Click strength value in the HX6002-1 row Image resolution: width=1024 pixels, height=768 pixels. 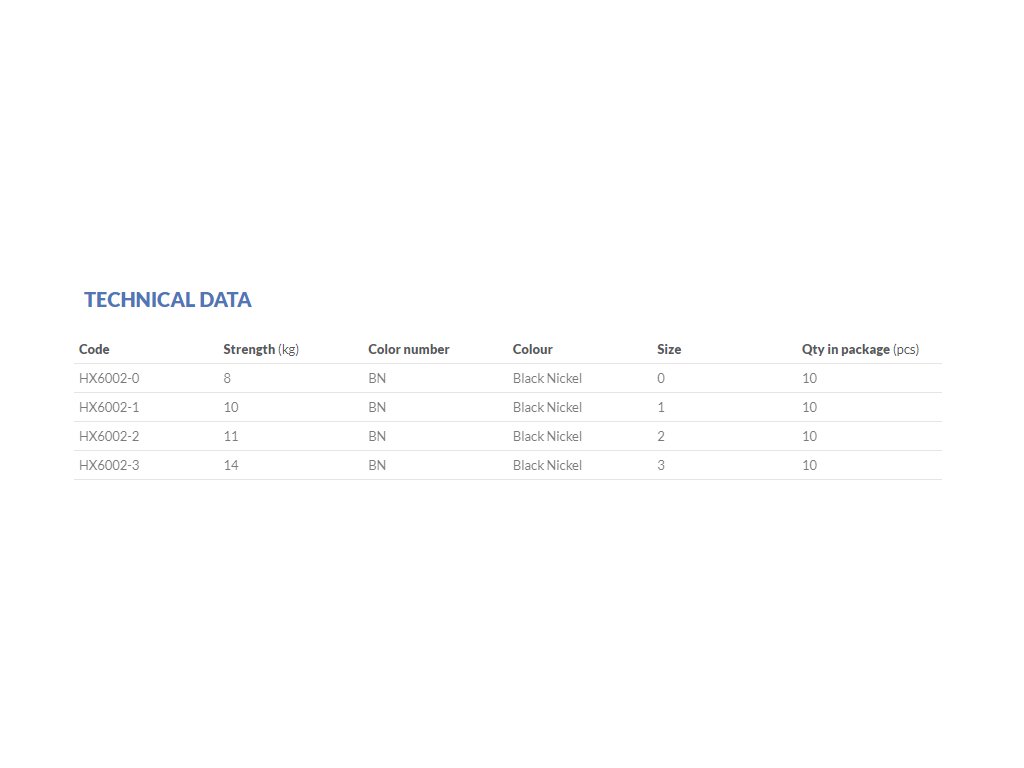231,407
